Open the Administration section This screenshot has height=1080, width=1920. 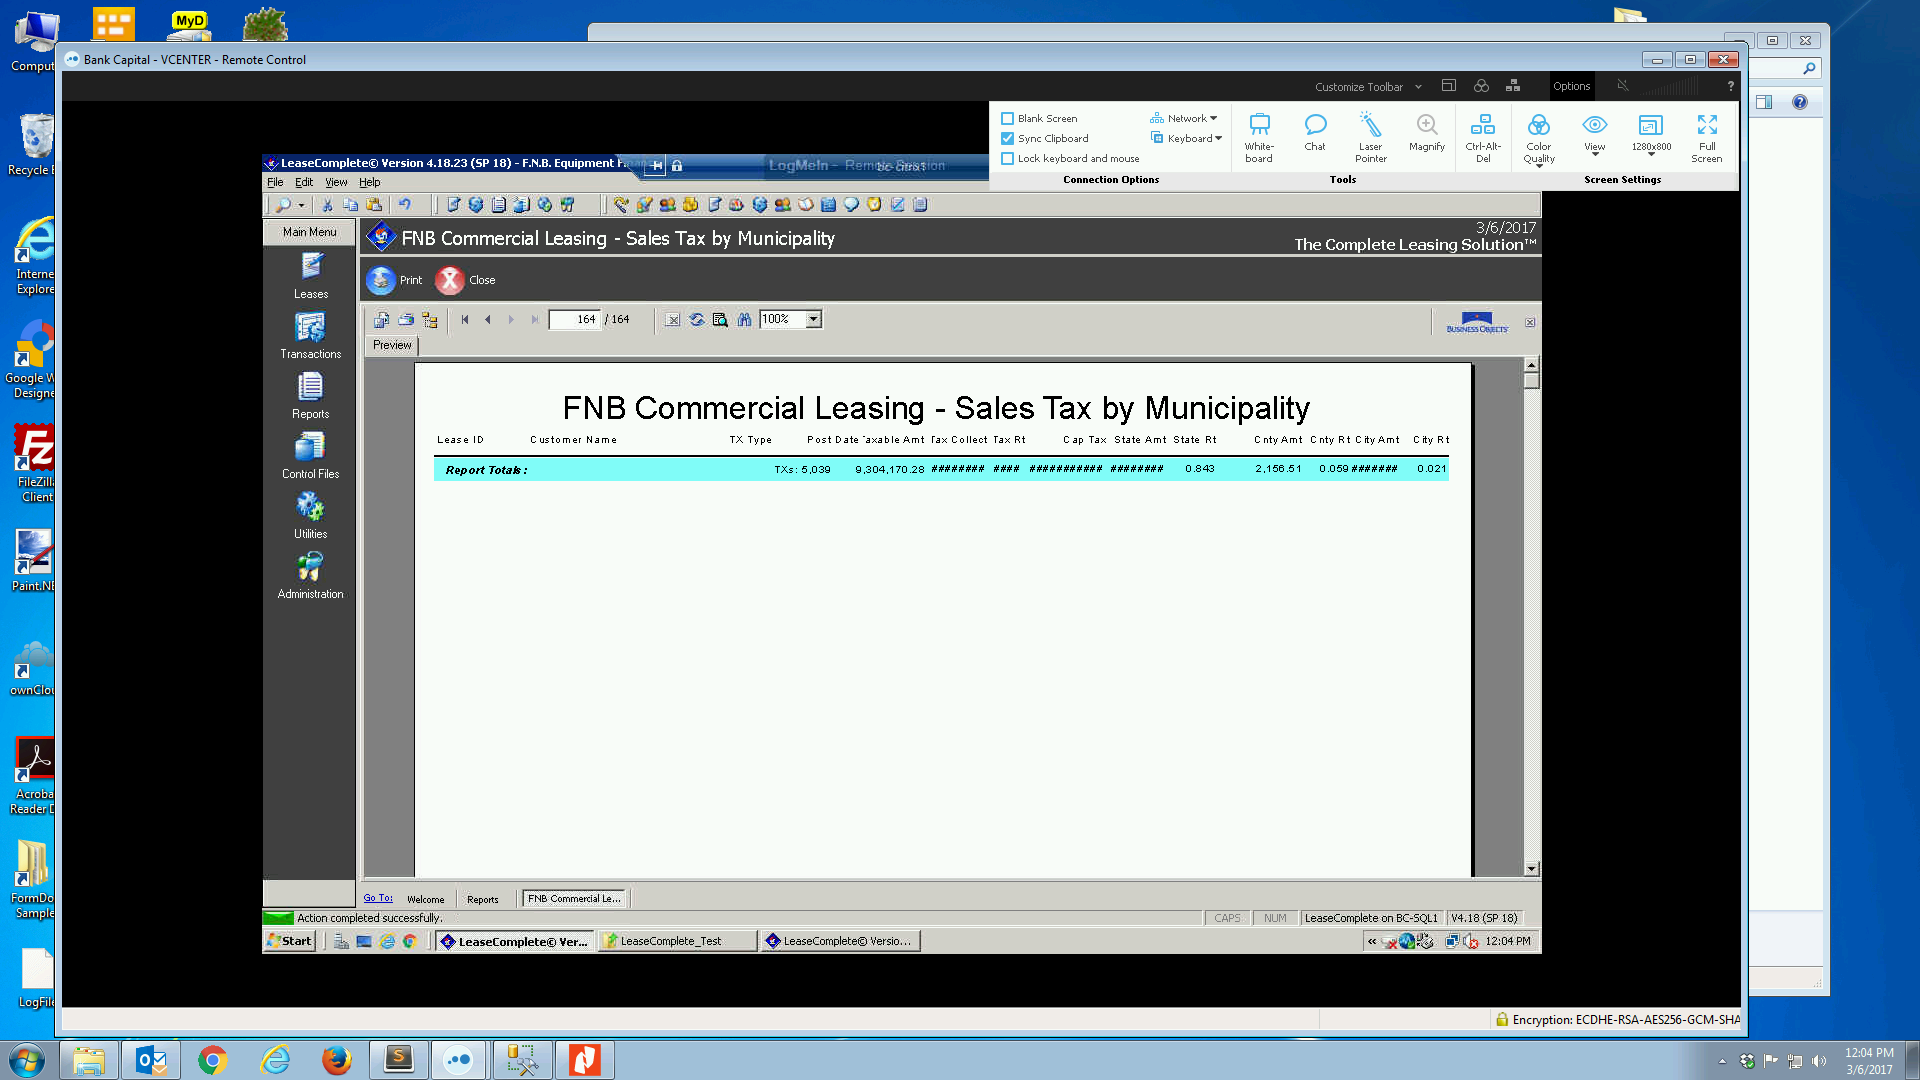[310, 575]
